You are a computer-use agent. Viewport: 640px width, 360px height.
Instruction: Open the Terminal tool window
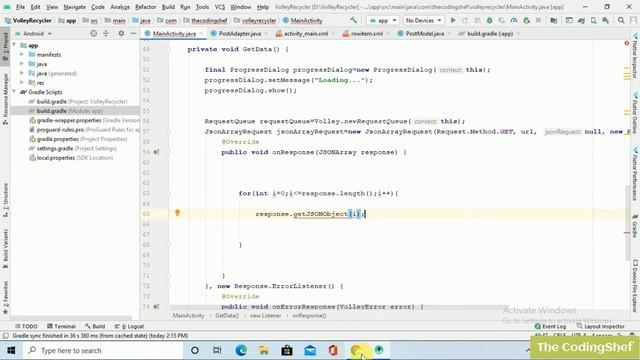(x=61, y=326)
